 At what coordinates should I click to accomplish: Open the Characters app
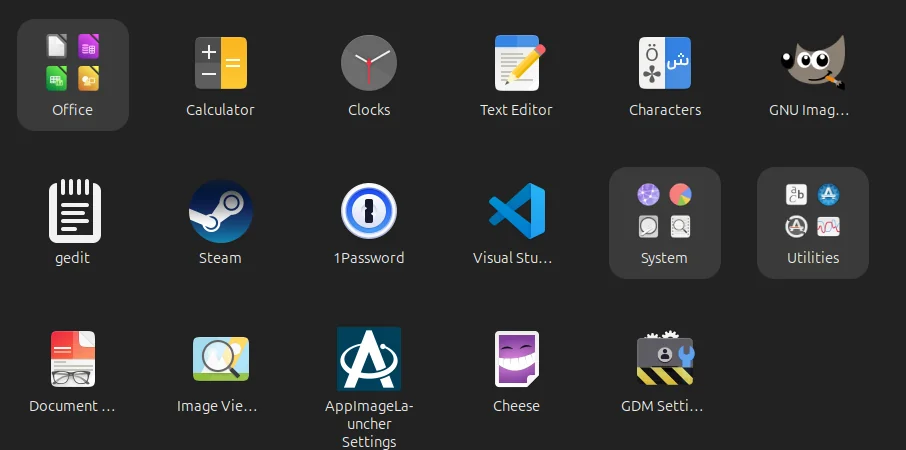tap(665, 64)
